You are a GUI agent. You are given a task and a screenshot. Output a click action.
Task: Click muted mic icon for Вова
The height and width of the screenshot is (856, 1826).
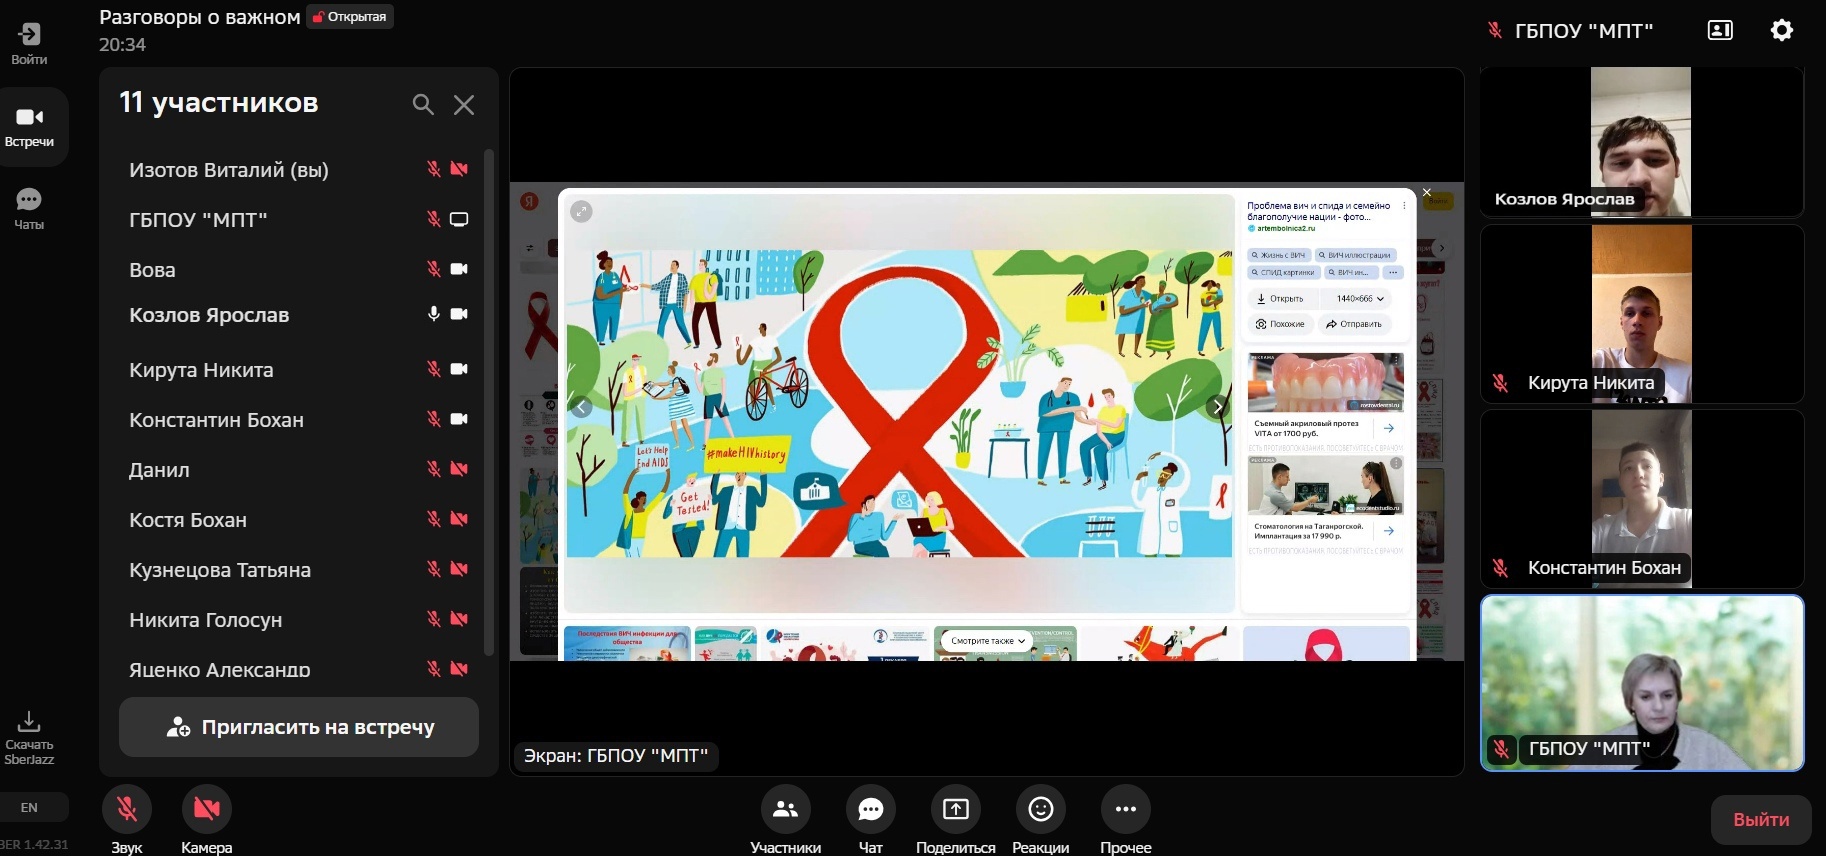434,269
